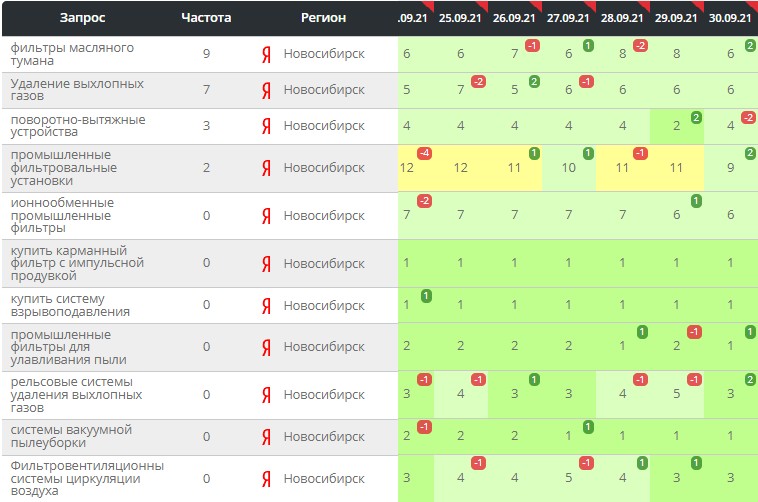Image resolution: width=758 pixels, height=502 pixels.
Task: Open the 28.09.21 date column
Action: [x=622, y=18]
